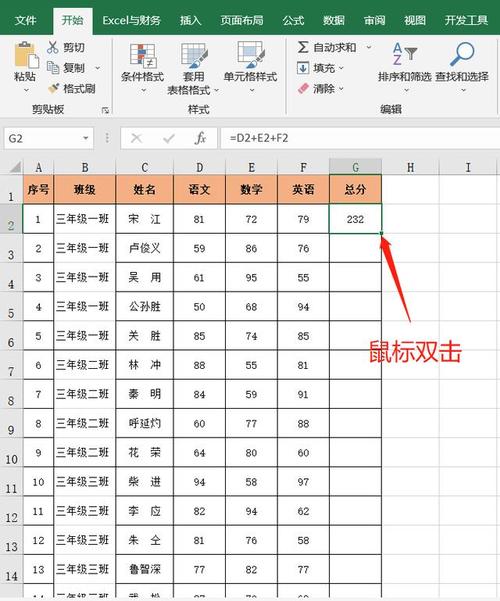500x601 pixels.
Task: Click the AutoSum sigma icon
Action: (303, 47)
